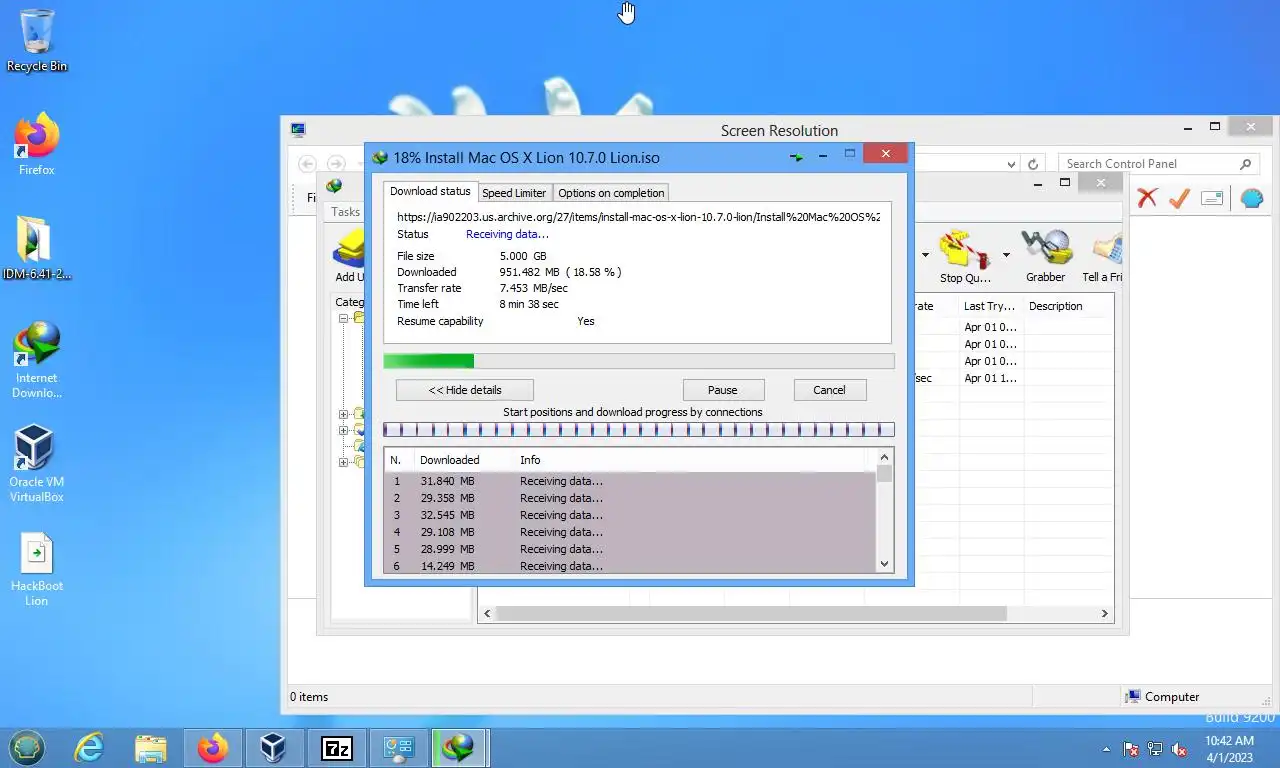Click the right arrow of the IDM horizontal scrollbar
The image size is (1280, 768).
point(1105,613)
